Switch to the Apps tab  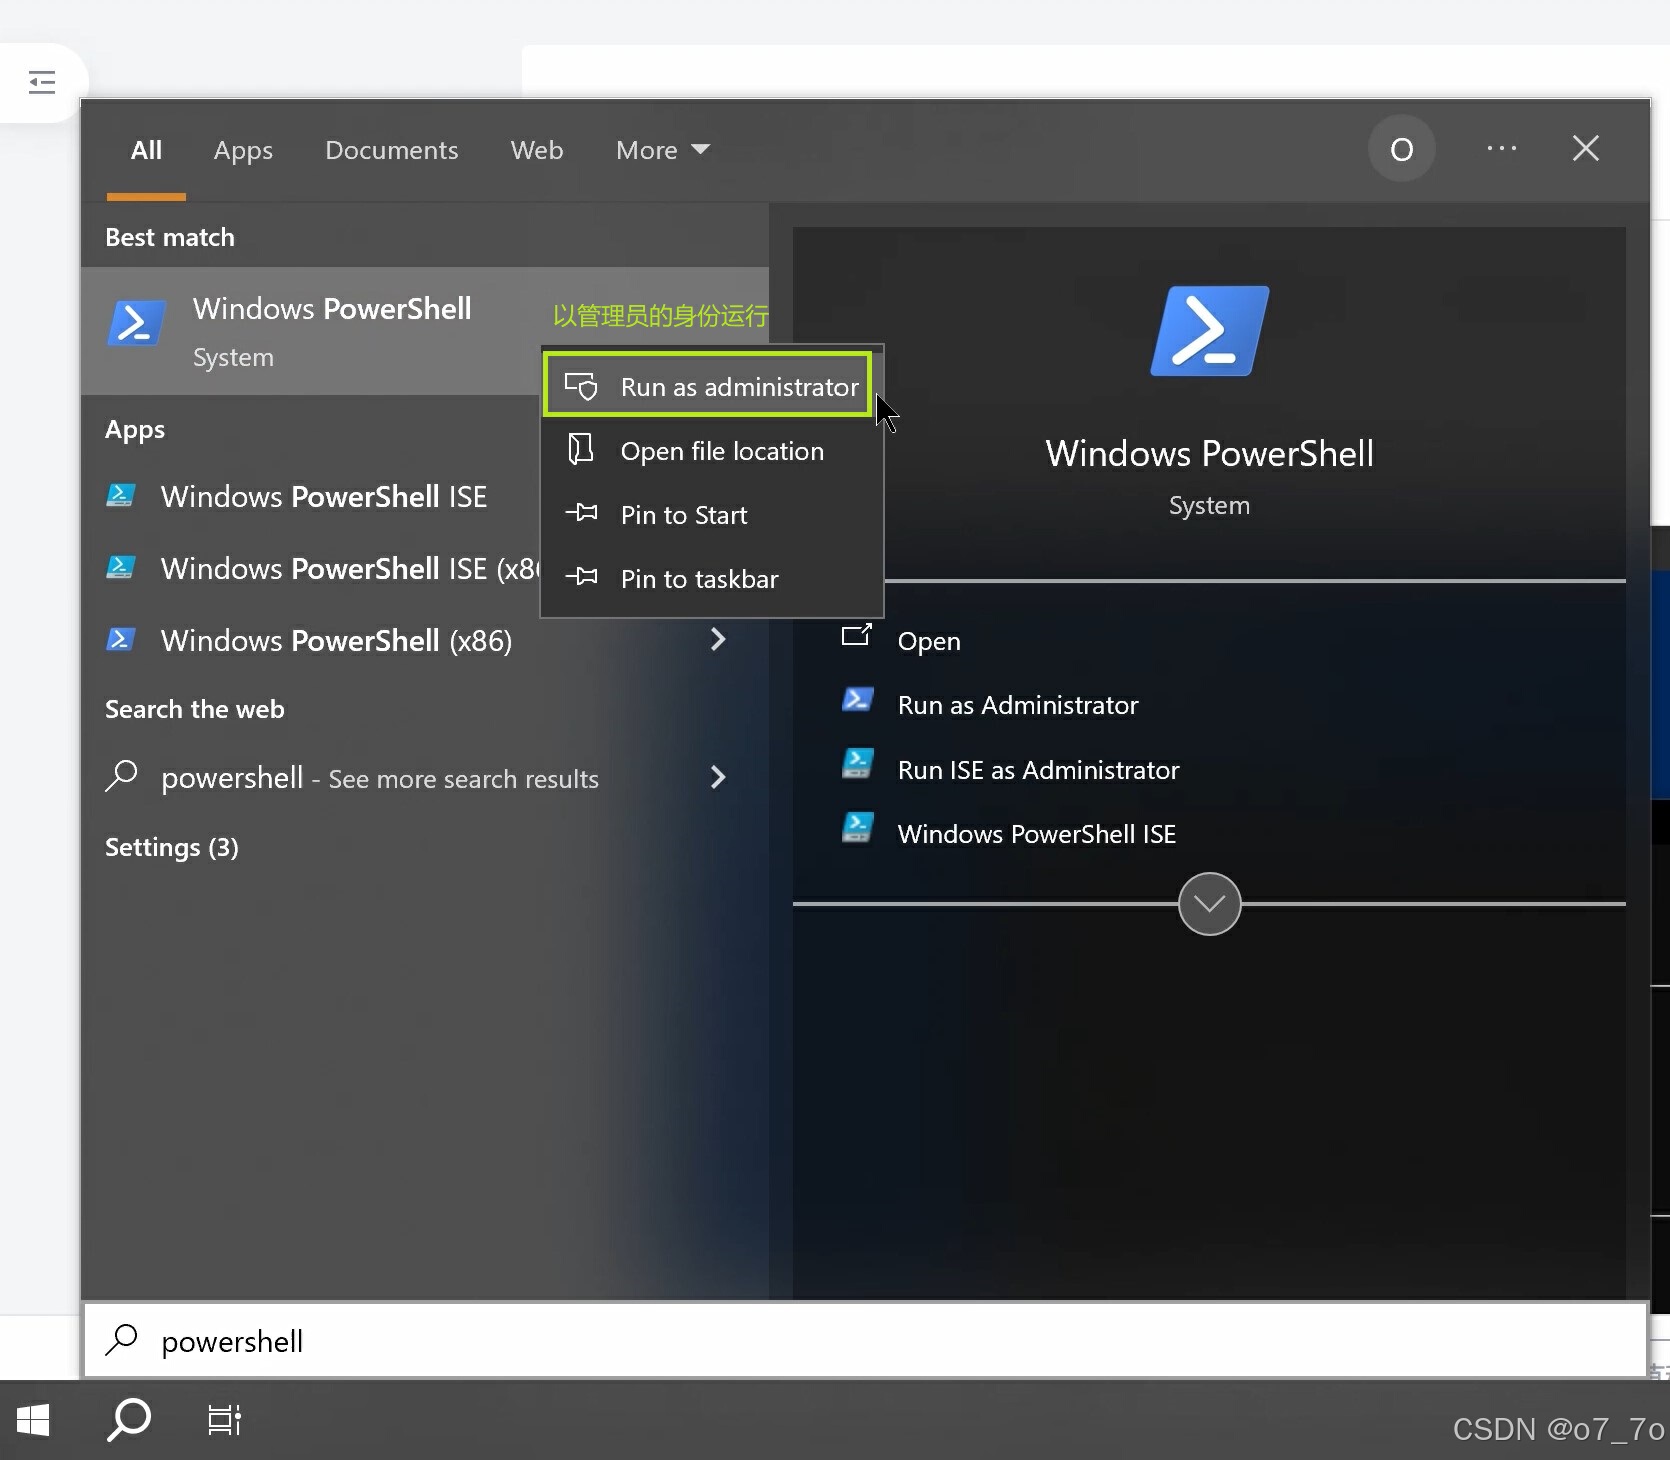click(x=243, y=151)
